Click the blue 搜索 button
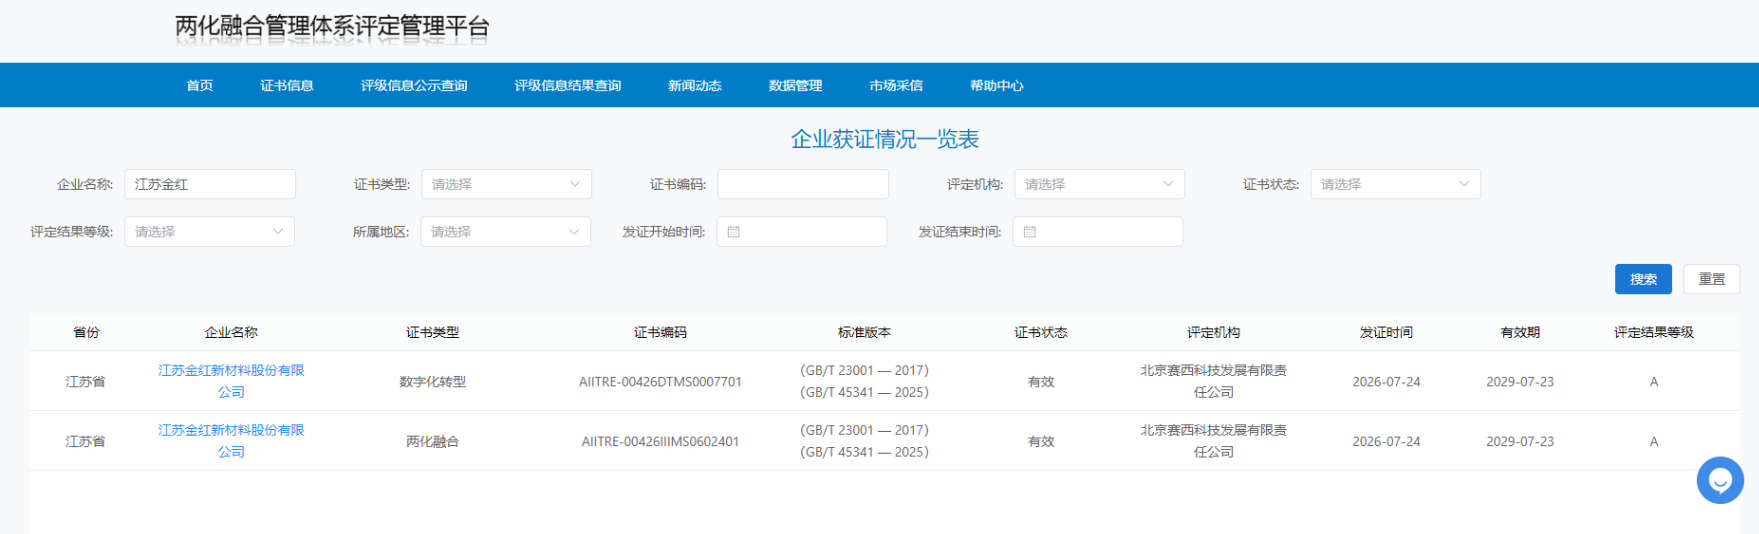 pyautogui.click(x=1643, y=279)
